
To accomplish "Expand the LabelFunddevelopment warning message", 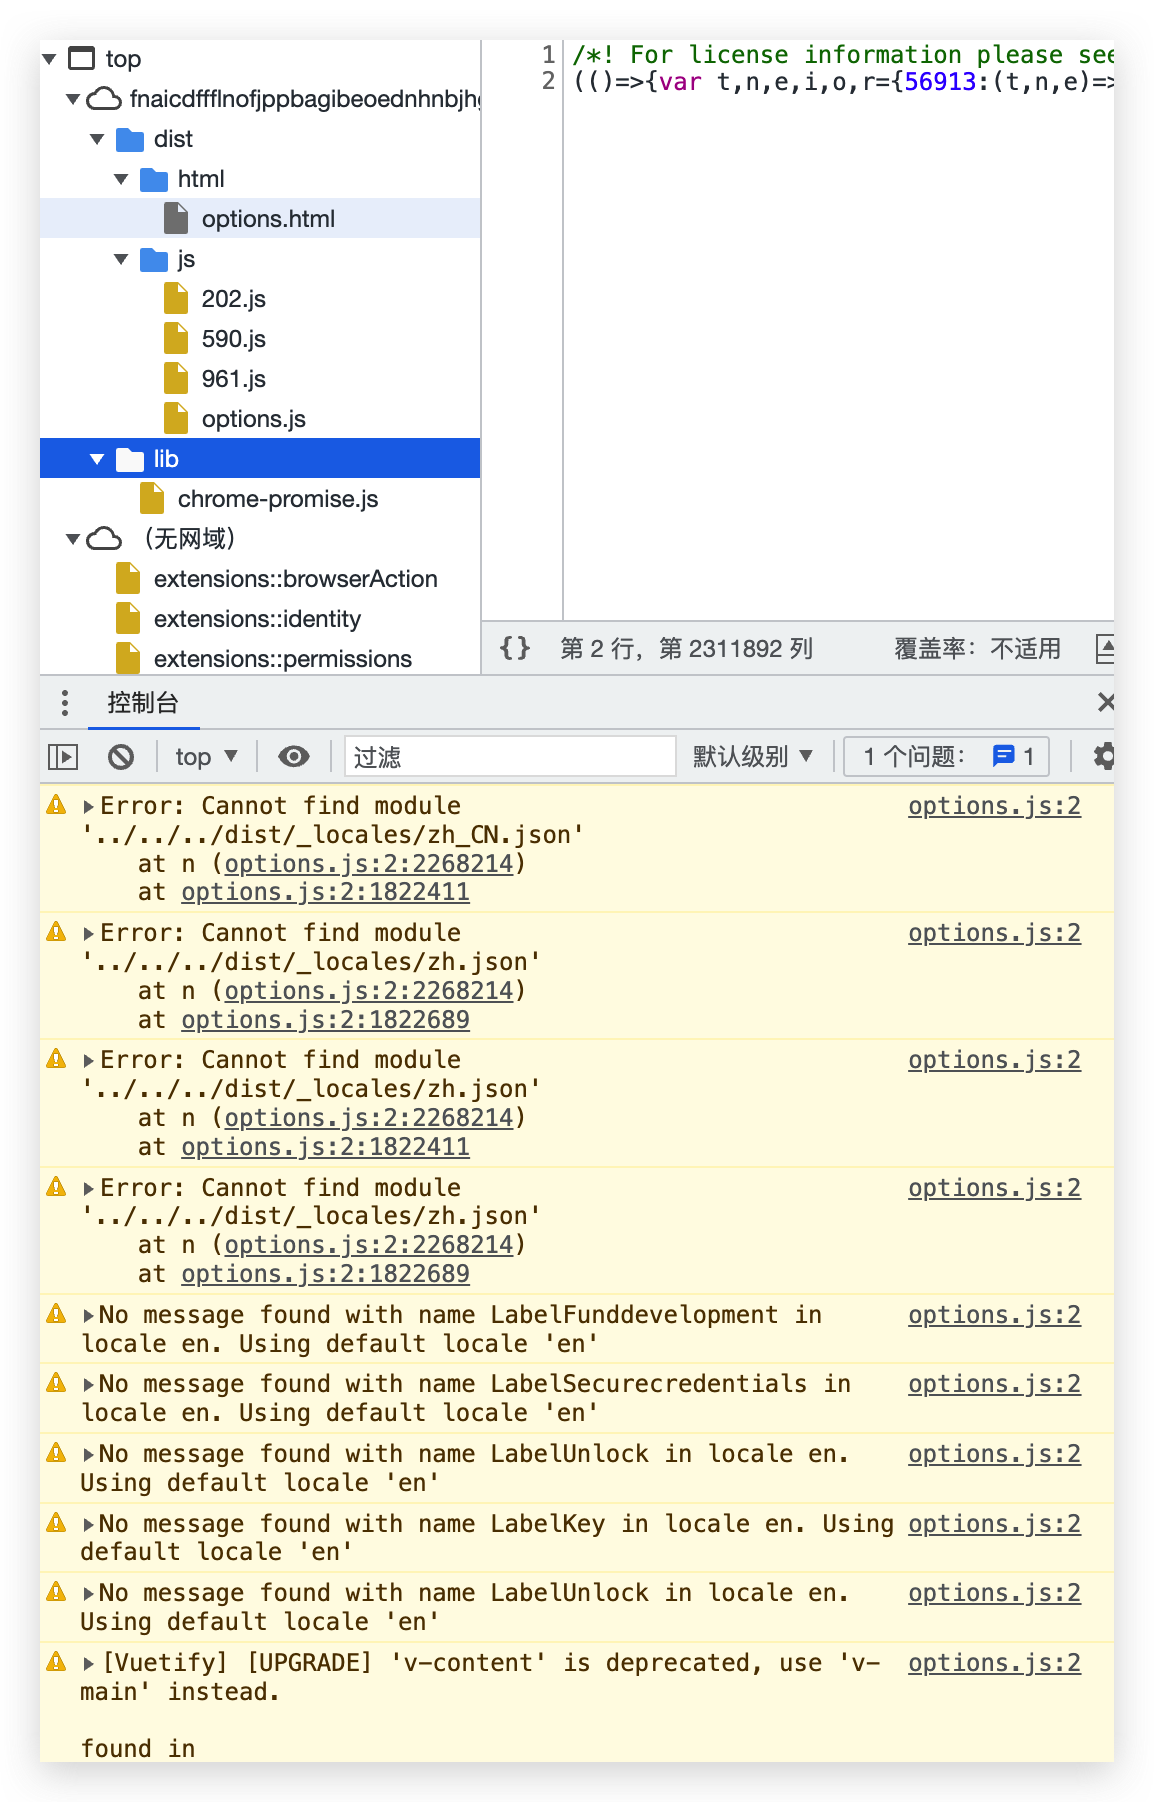I will tap(89, 1315).
